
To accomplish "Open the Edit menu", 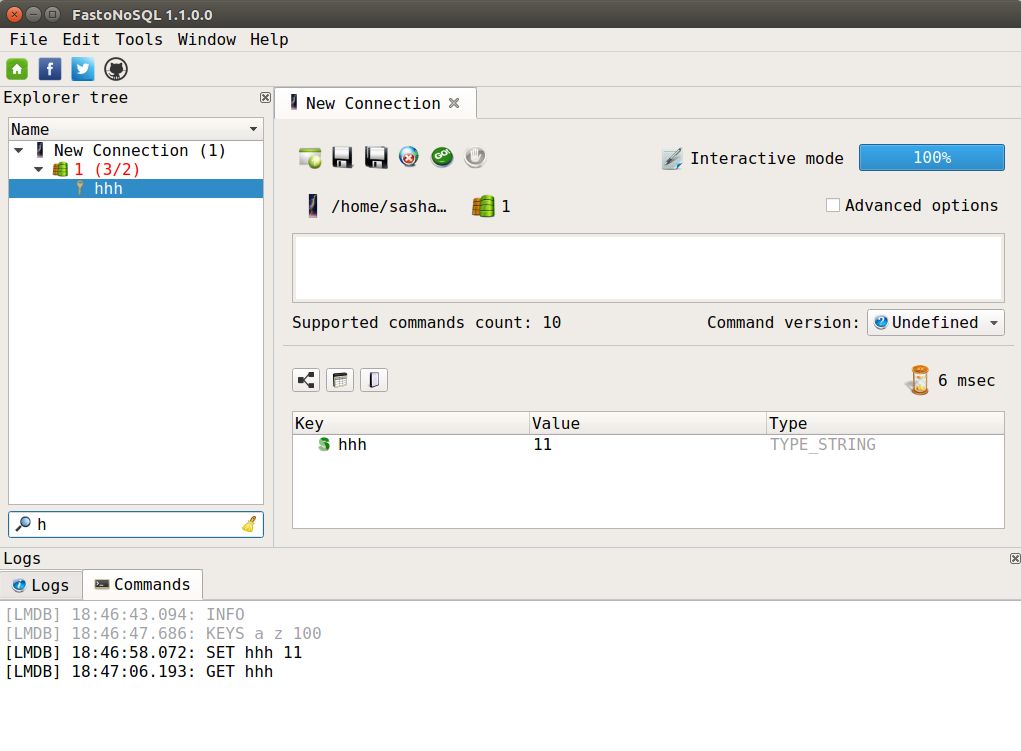I will coord(81,40).
